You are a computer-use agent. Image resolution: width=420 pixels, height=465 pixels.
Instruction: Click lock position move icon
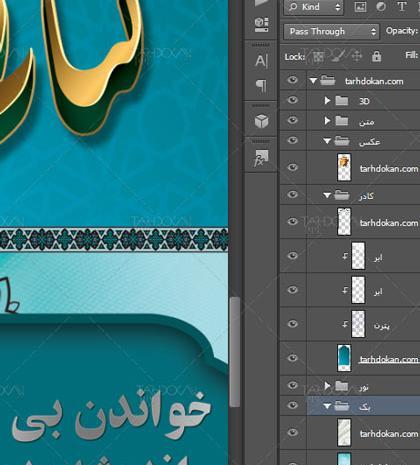(357, 56)
